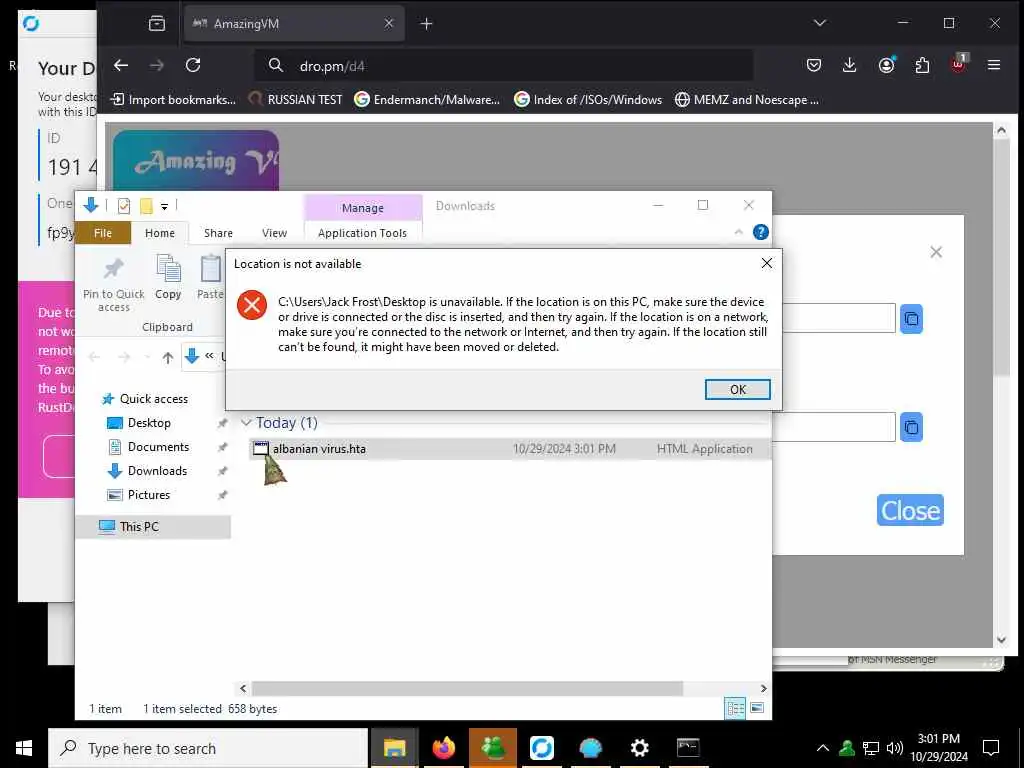Screen dimensions: 1024x768
Task: Select the Manage contextual tab
Action: (x=362, y=208)
